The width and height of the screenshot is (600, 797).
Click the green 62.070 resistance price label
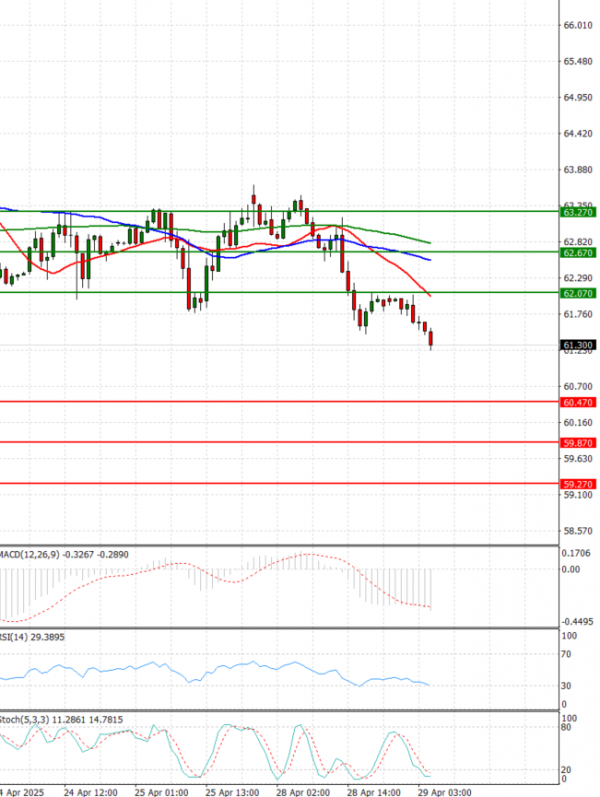tap(578, 294)
